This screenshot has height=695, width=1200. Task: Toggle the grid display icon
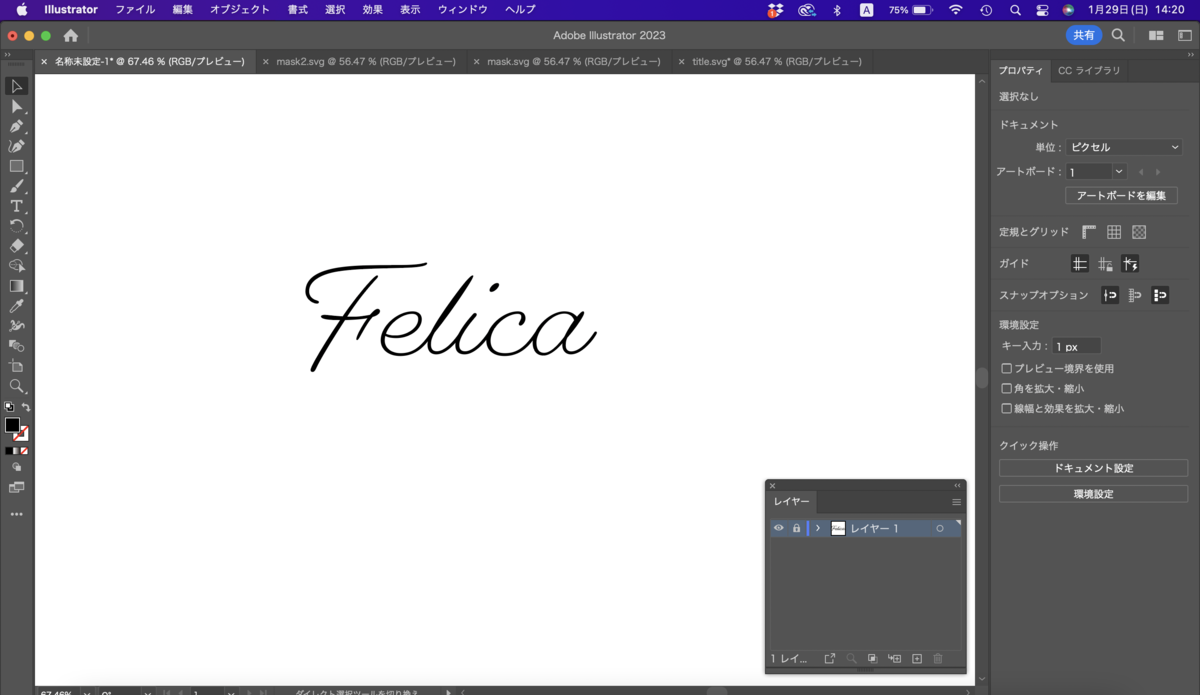[1114, 232]
